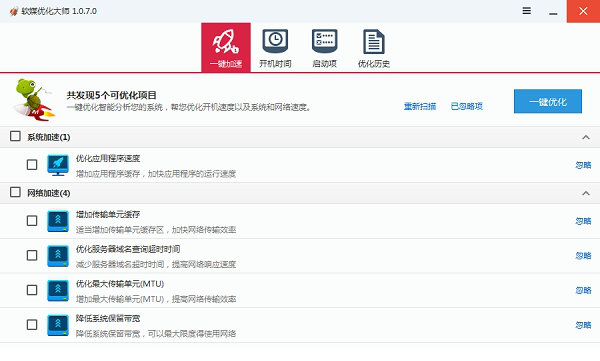Click description 增加最大传输单元(MTU)，提高网络传输效率
The height and width of the screenshot is (361, 600).
(156, 299)
